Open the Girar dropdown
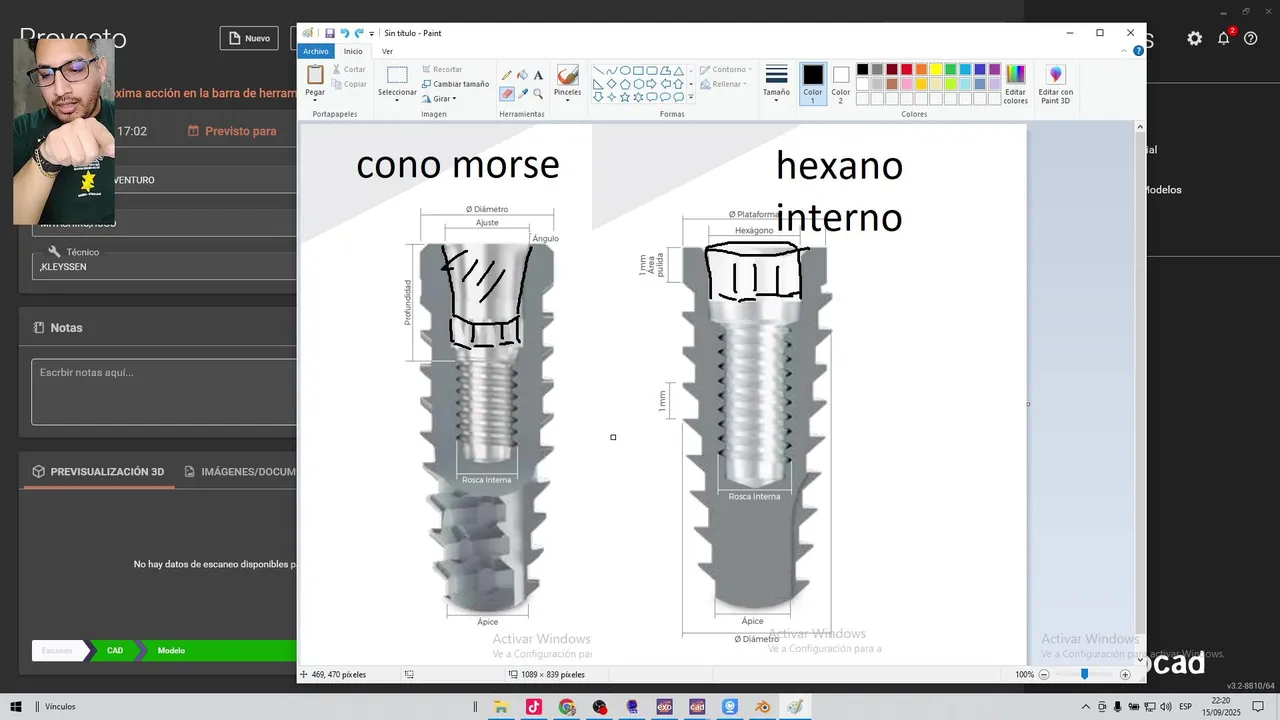The width and height of the screenshot is (1280, 720). click(x=439, y=98)
